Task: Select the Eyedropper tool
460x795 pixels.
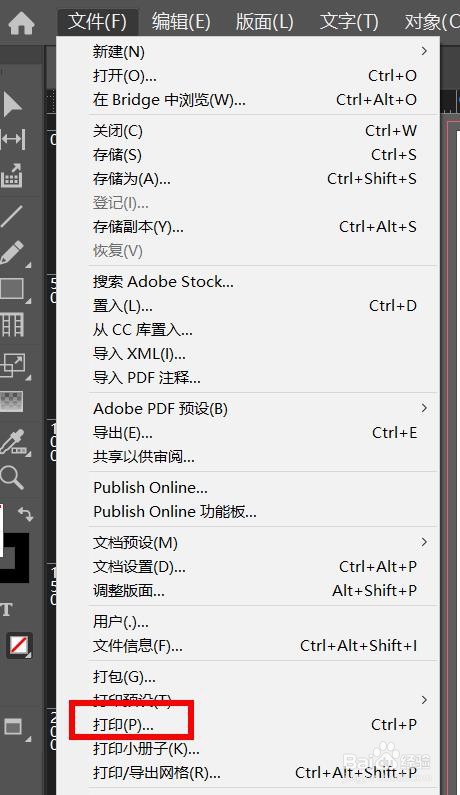Action: [12, 442]
